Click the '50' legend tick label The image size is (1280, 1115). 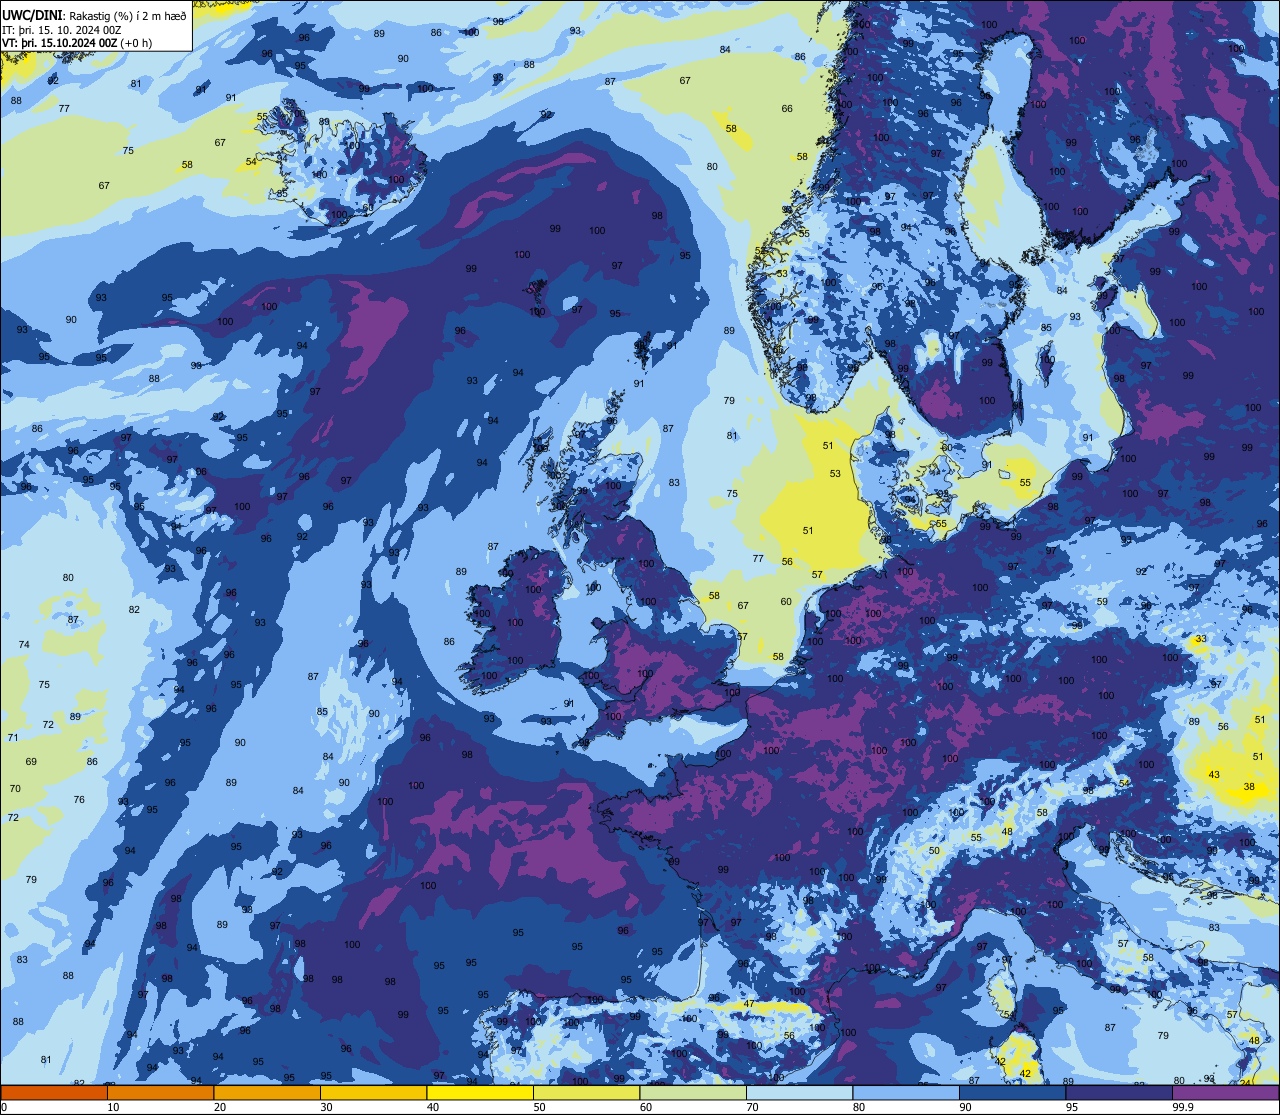[x=539, y=1107]
